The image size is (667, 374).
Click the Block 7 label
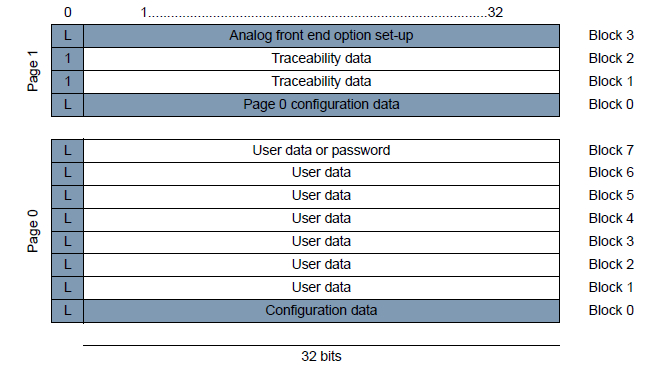[611, 150]
